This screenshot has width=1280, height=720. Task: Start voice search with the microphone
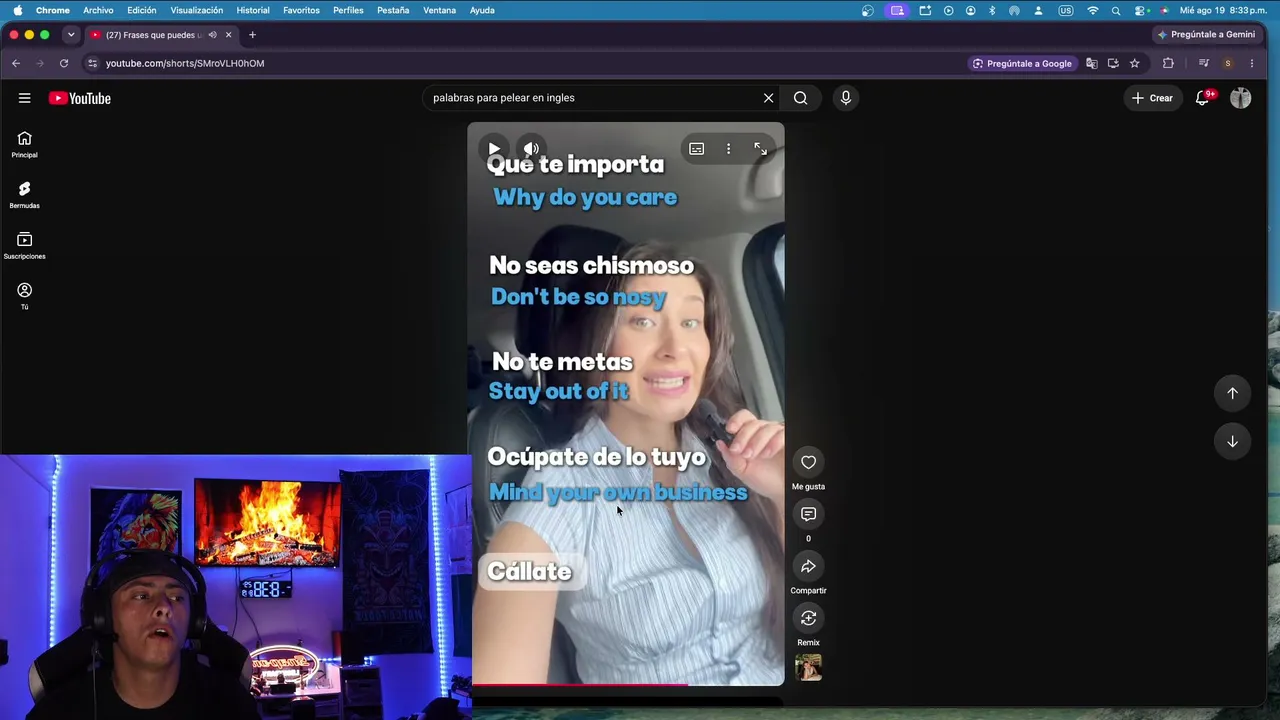click(845, 98)
